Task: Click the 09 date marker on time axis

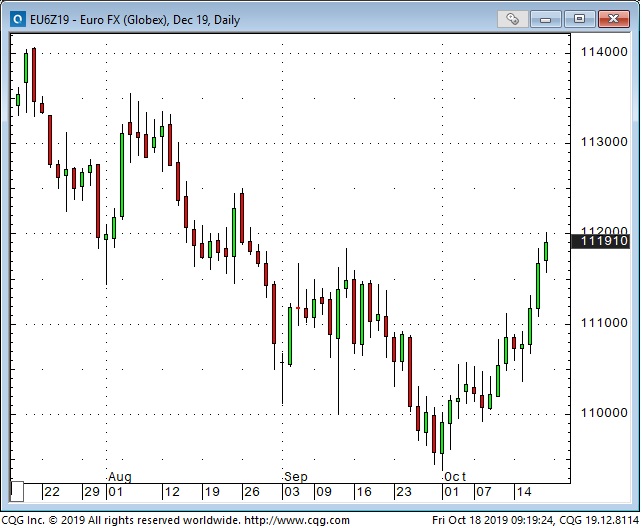Action: pyautogui.click(x=323, y=492)
